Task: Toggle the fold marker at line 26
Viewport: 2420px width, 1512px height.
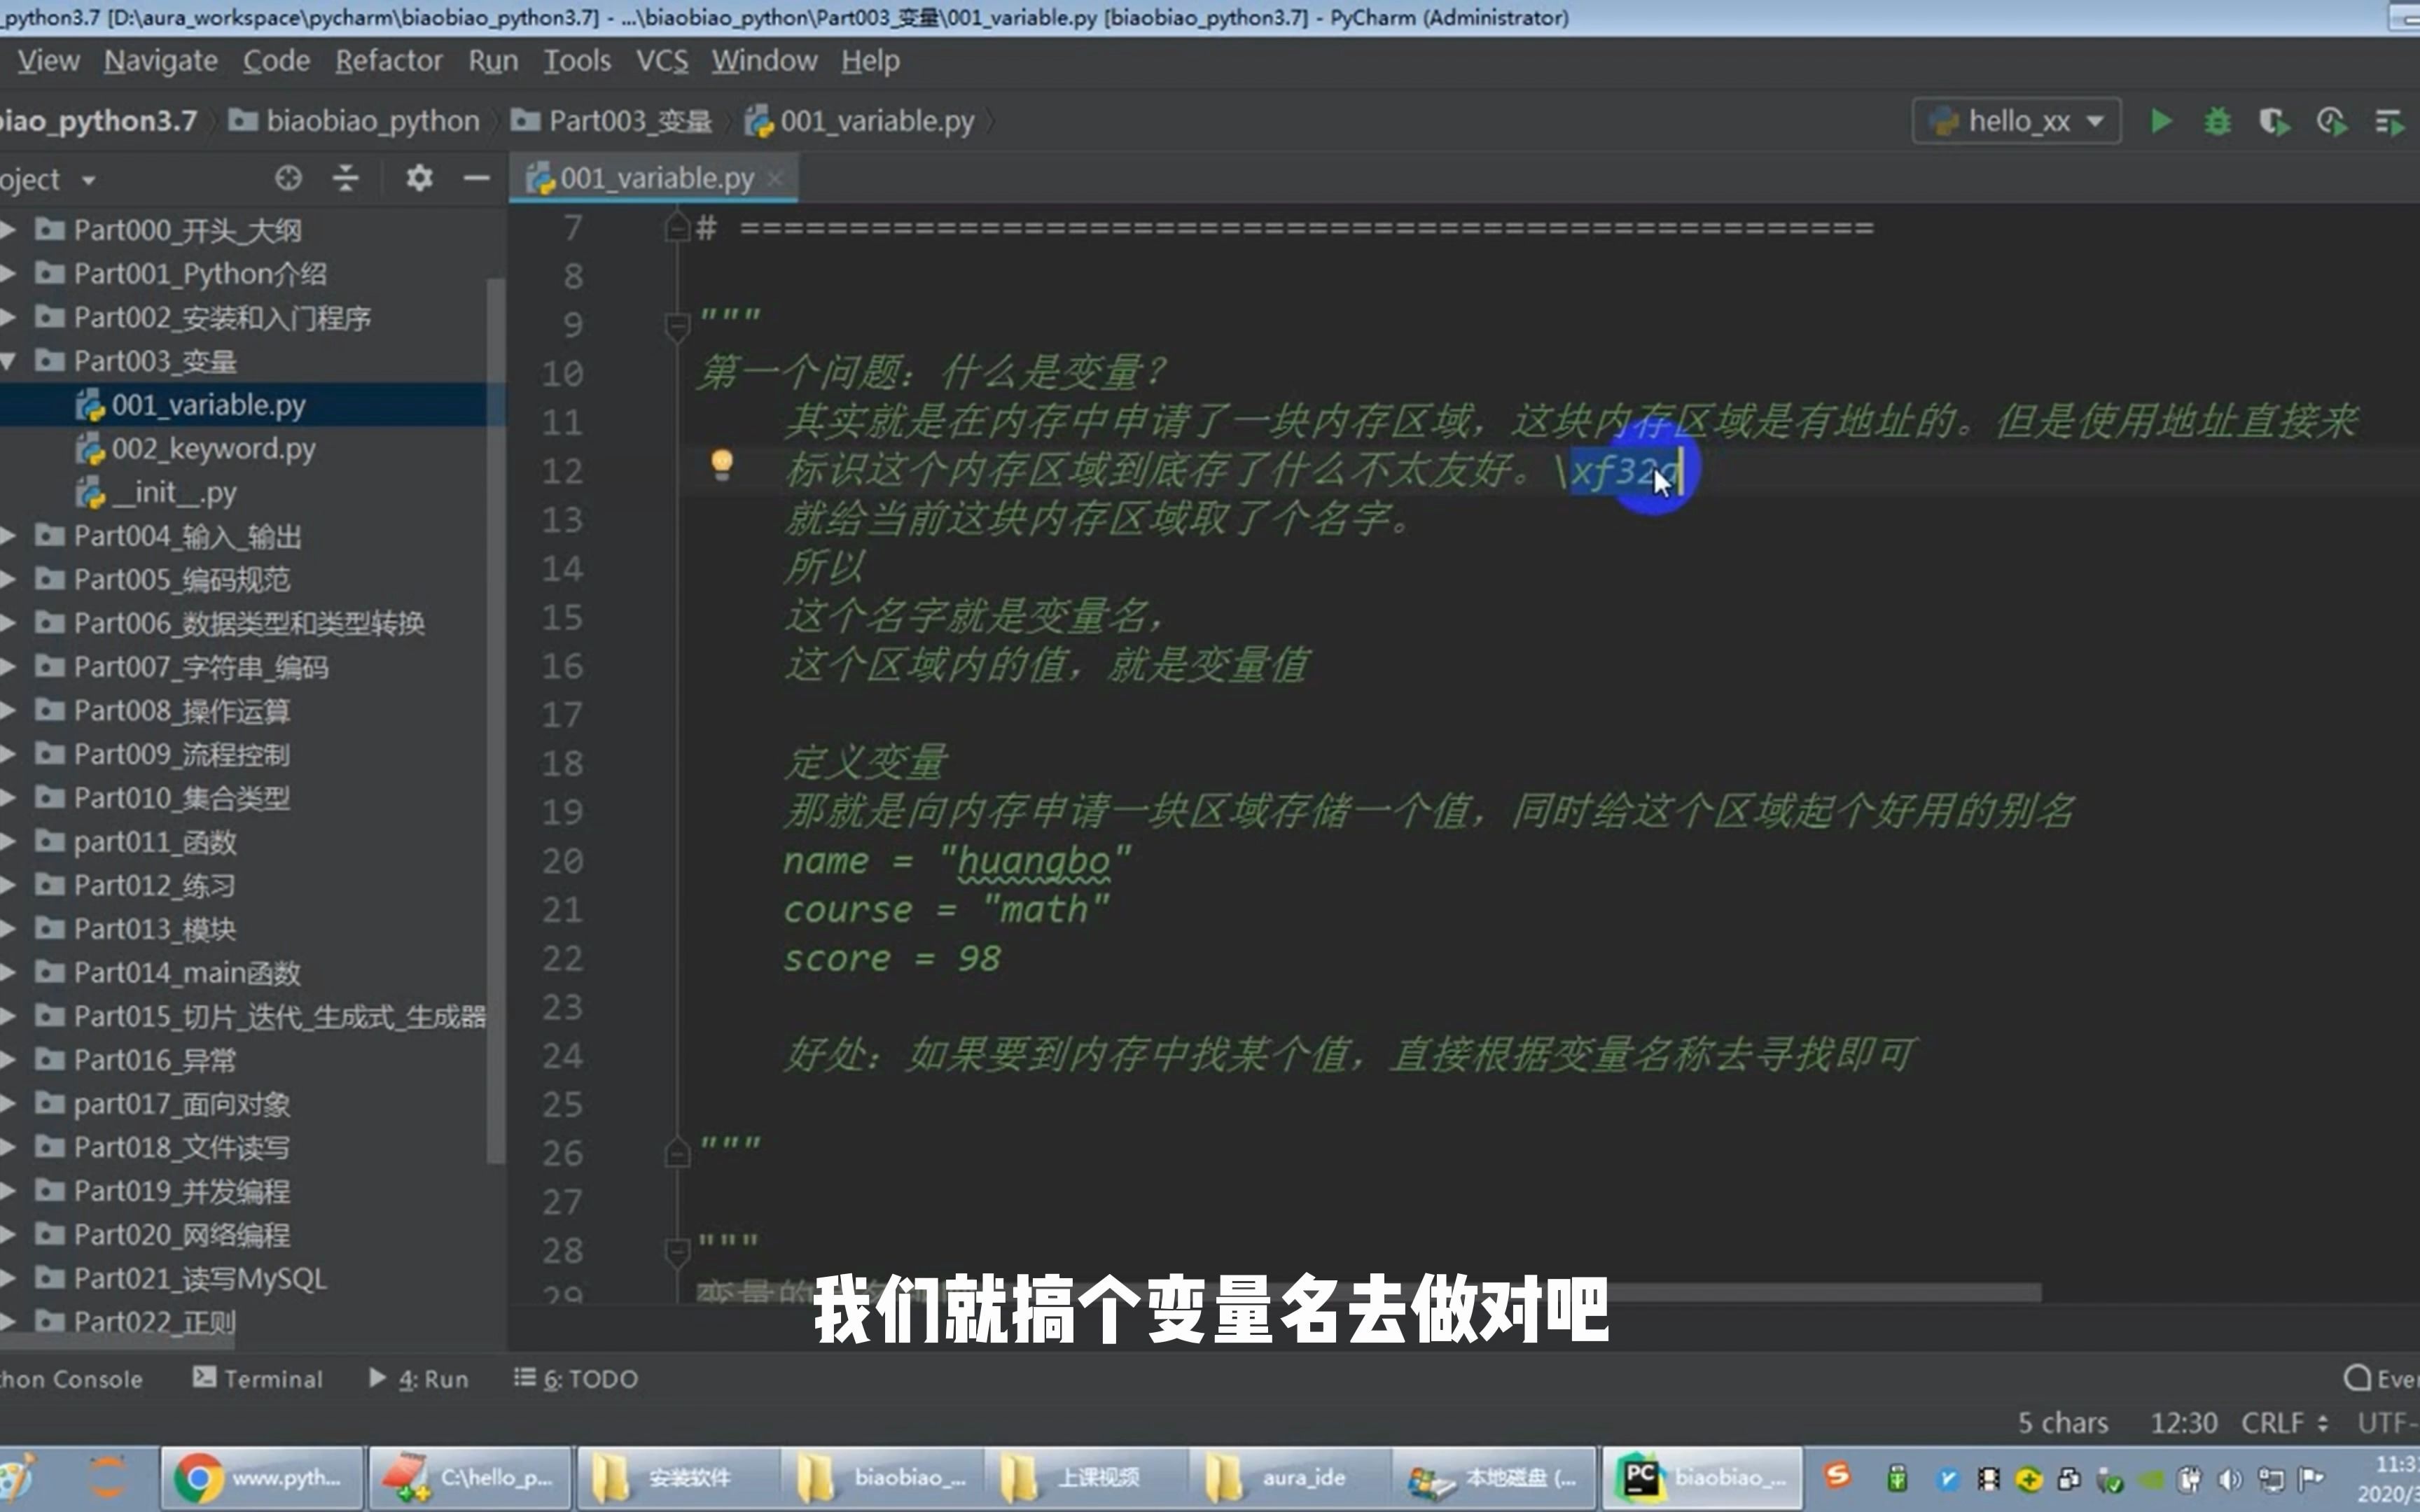Action: pos(677,1154)
